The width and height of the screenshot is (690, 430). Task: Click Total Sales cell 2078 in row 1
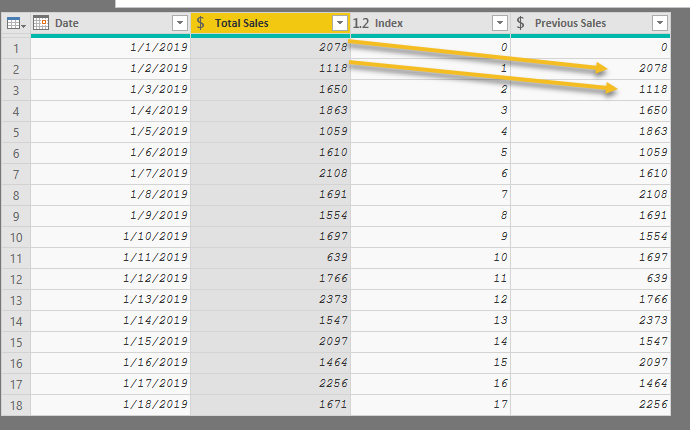click(271, 48)
